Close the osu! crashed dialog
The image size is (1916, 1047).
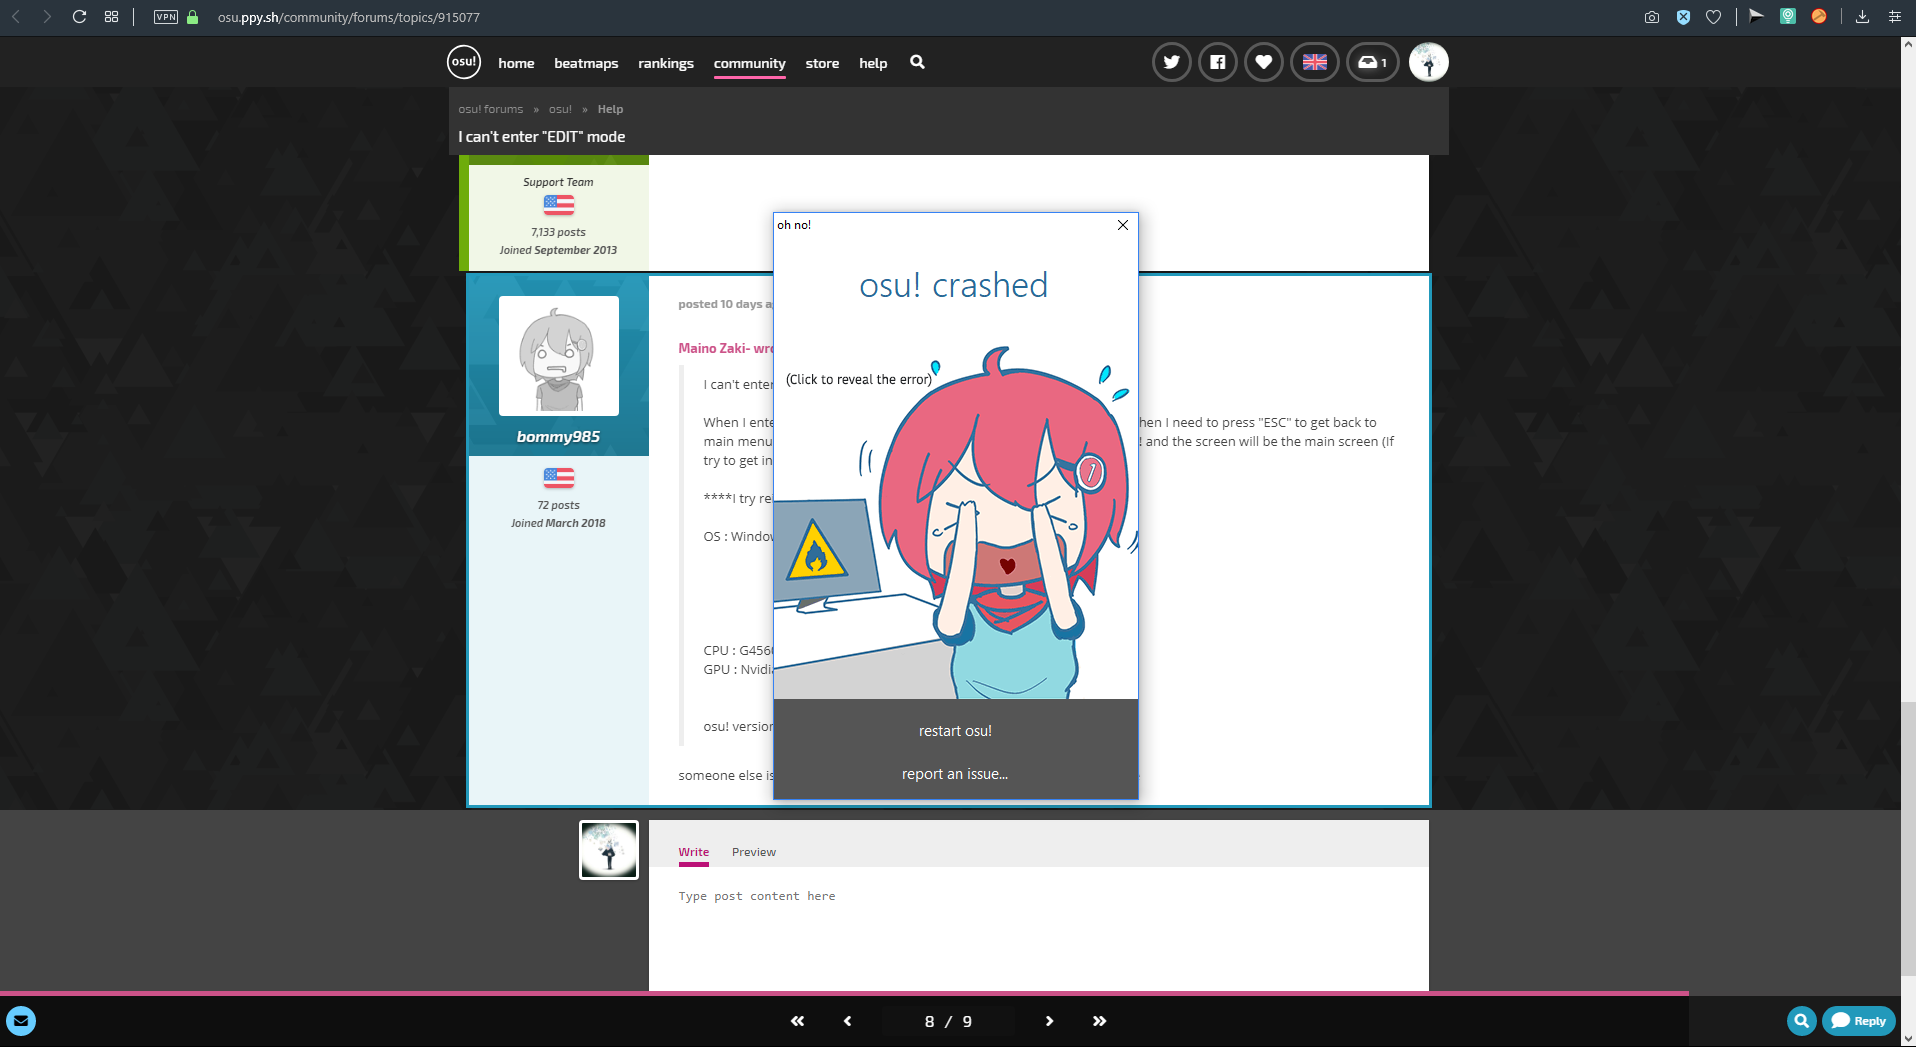[1123, 225]
